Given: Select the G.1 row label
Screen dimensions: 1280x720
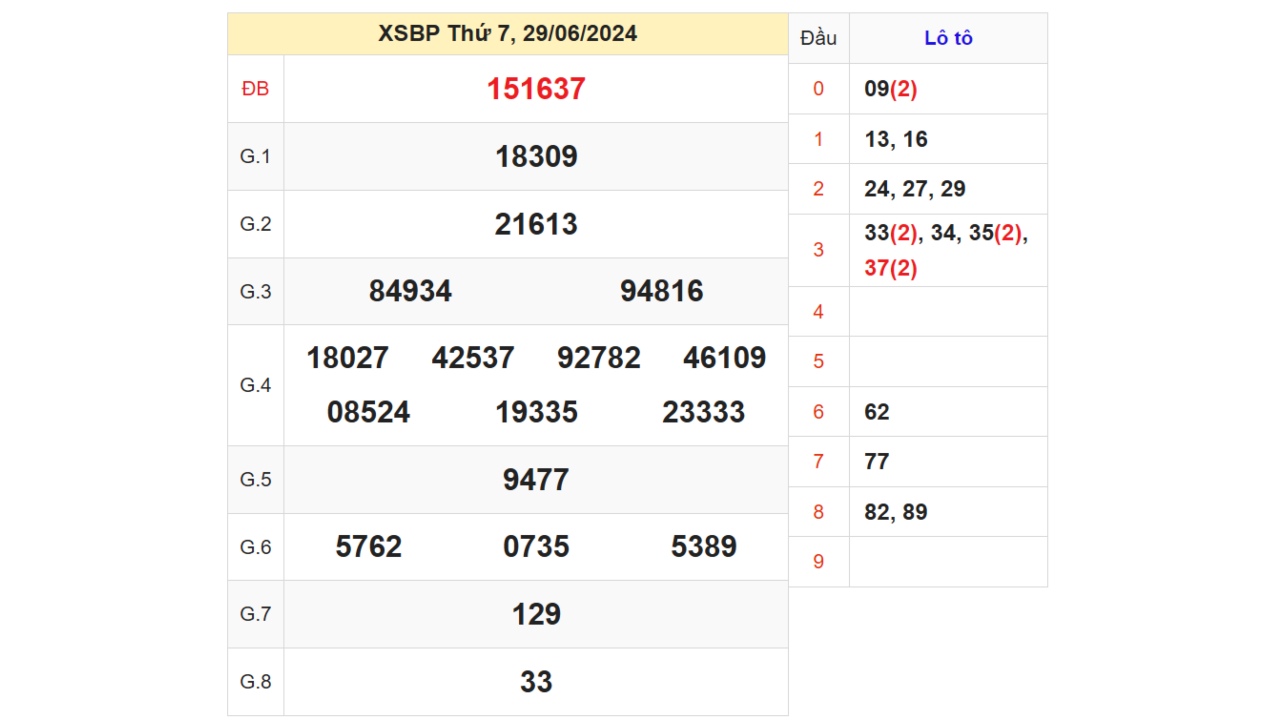Looking at the screenshot, I should [255, 156].
